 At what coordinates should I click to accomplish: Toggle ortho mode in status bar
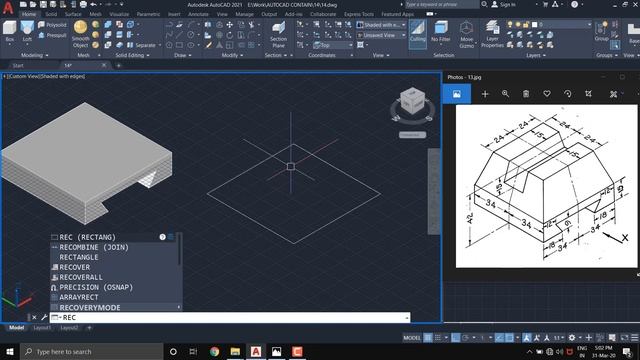click(x=456, y=338)
